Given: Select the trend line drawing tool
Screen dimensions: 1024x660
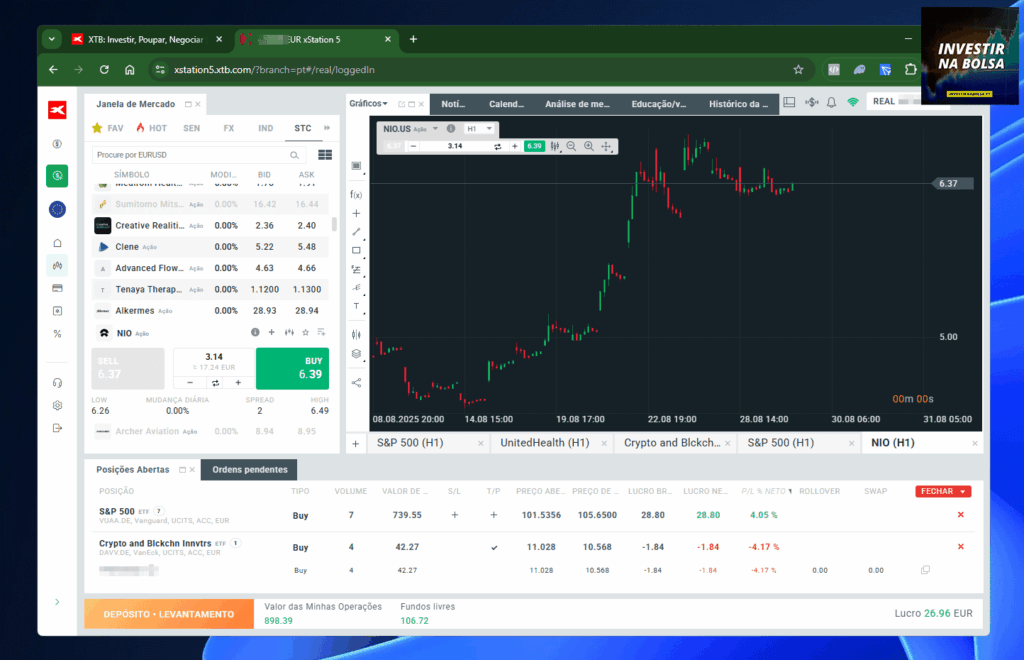Looking at the screenshot, I should (x=356, y=232).
